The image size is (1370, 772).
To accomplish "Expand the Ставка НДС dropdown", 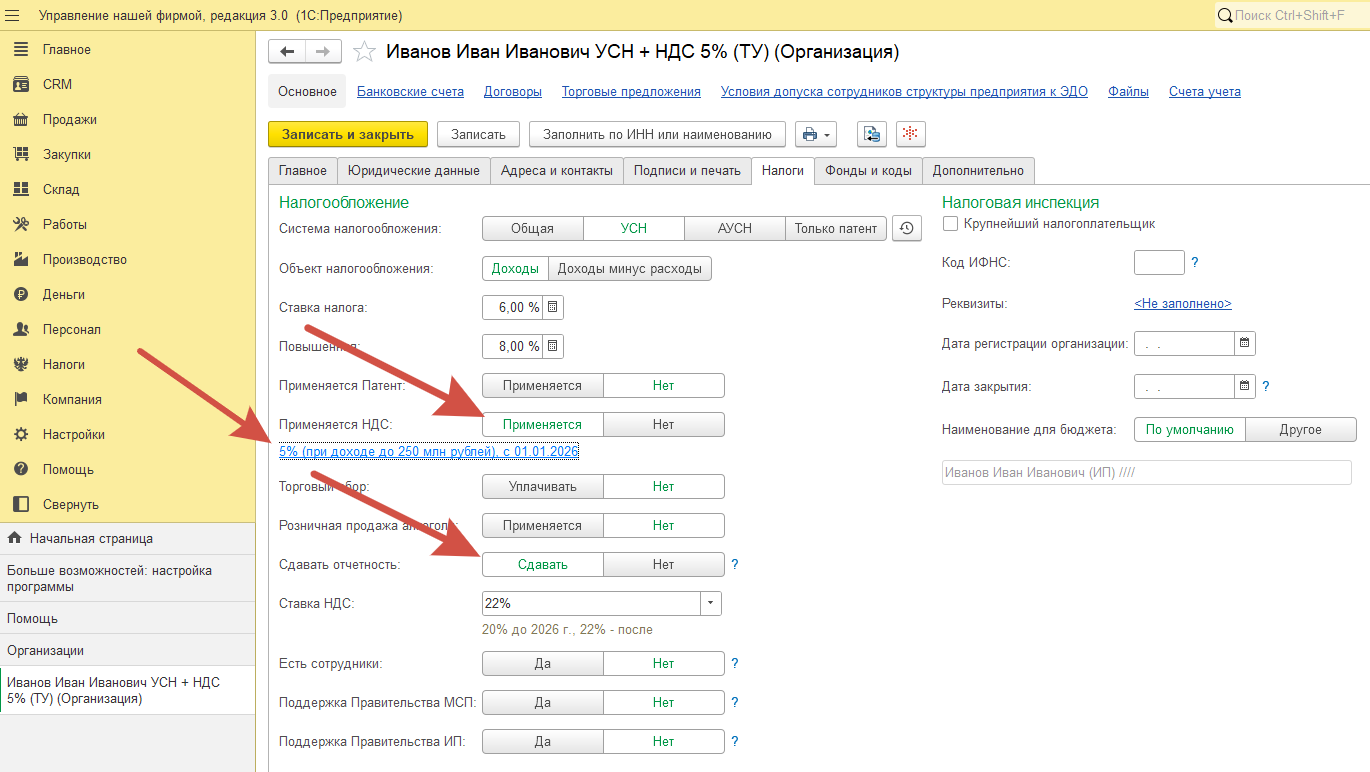I will [710, 603].
